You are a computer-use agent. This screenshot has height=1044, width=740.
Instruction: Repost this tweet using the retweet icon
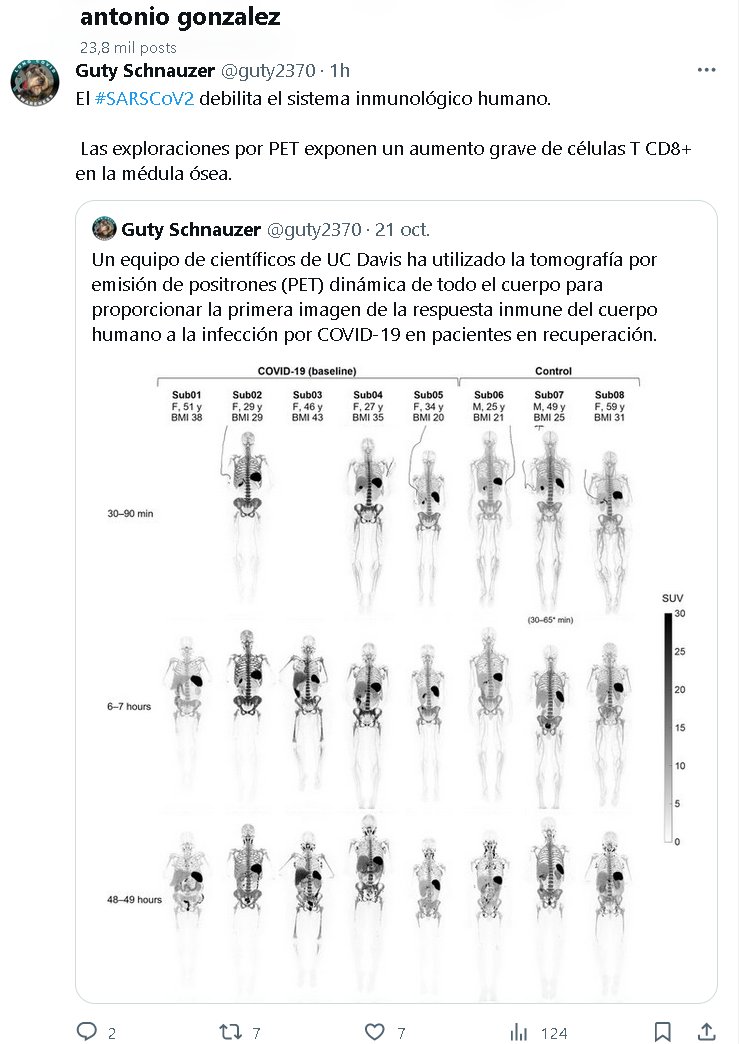231,1031
